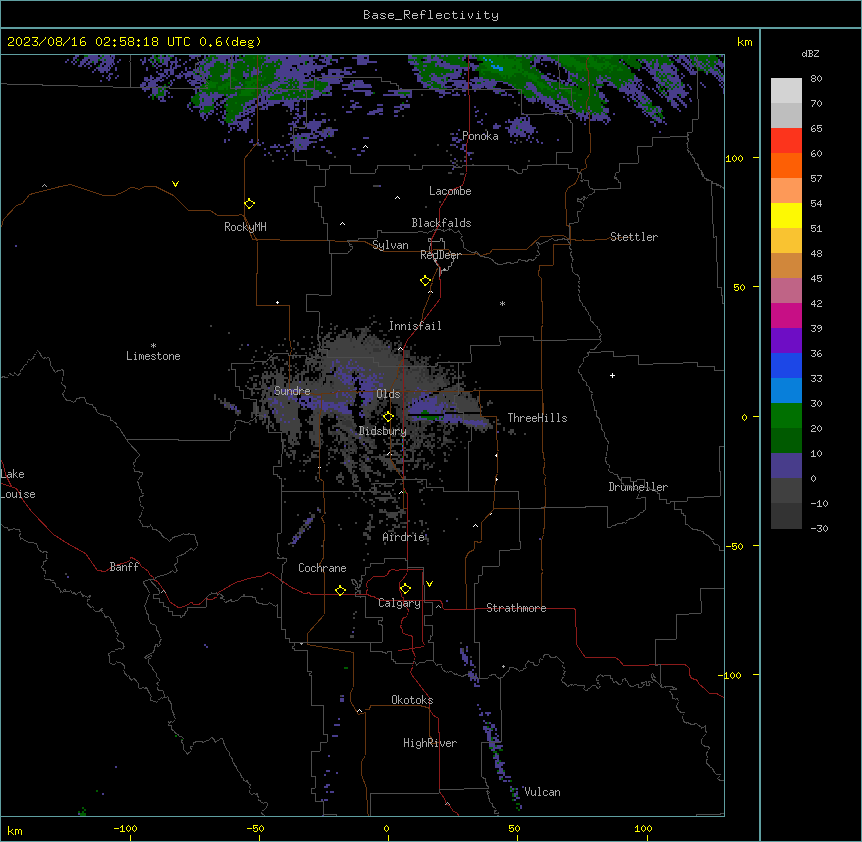Click the asterisk marker above Limestone label
This screenshot has width=862, height=842.
click(x=153, y=346)
